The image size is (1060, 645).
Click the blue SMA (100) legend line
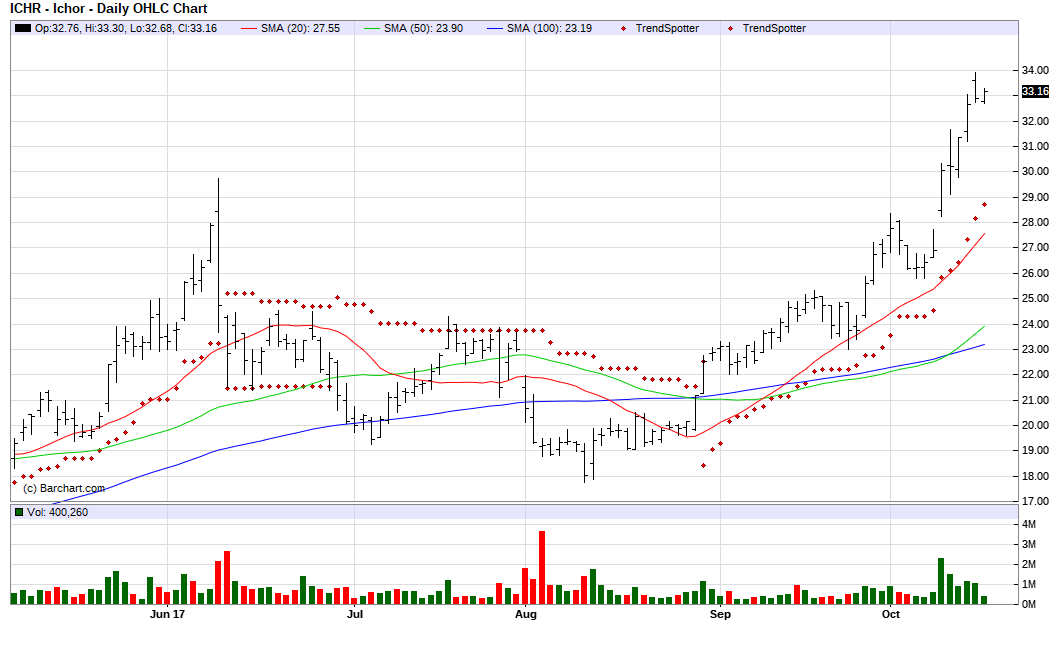[496, 28]
